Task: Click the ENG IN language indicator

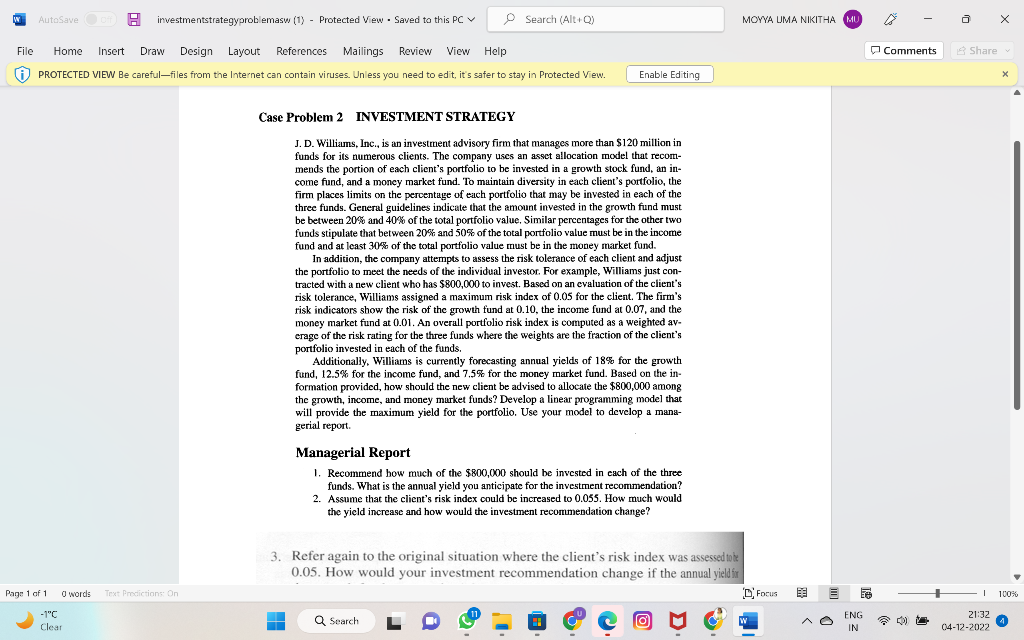Action: point(853,621)
